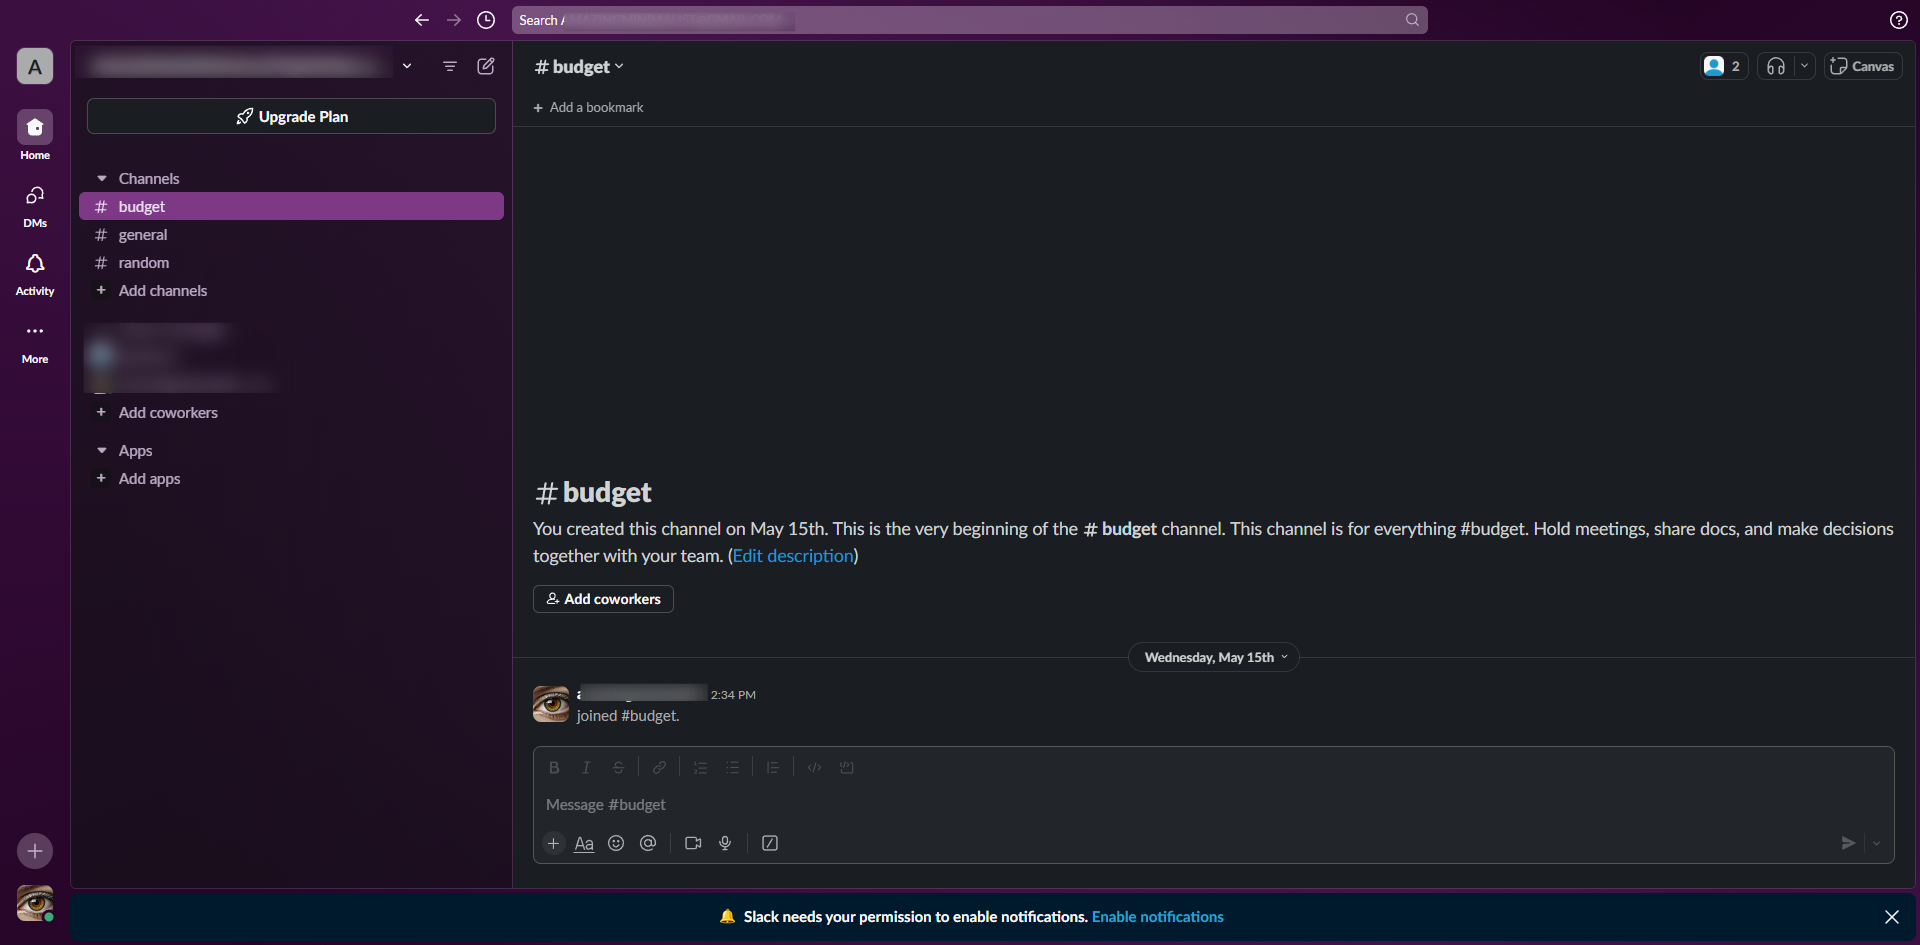Click Add coworkers button in channel
Screen dimensions: 1920x945
603,599
